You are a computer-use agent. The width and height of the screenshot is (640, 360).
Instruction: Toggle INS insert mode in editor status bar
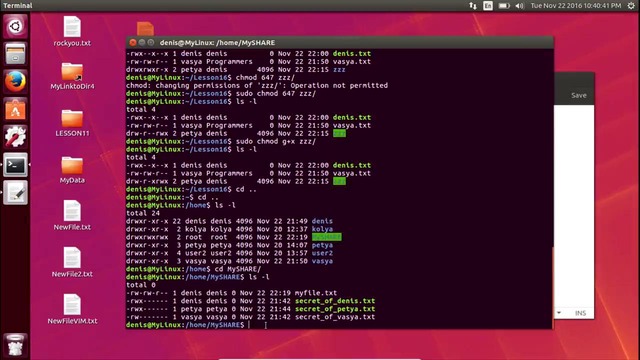[580, 313]
